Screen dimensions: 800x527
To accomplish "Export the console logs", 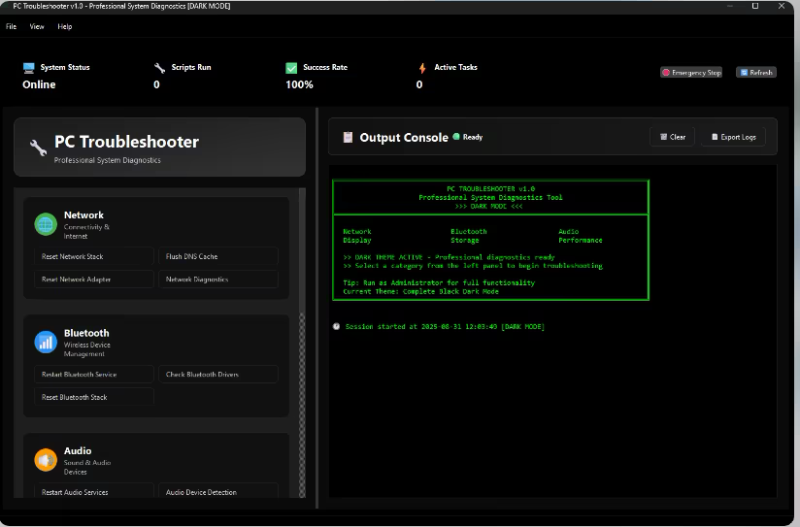I will 734,137.
